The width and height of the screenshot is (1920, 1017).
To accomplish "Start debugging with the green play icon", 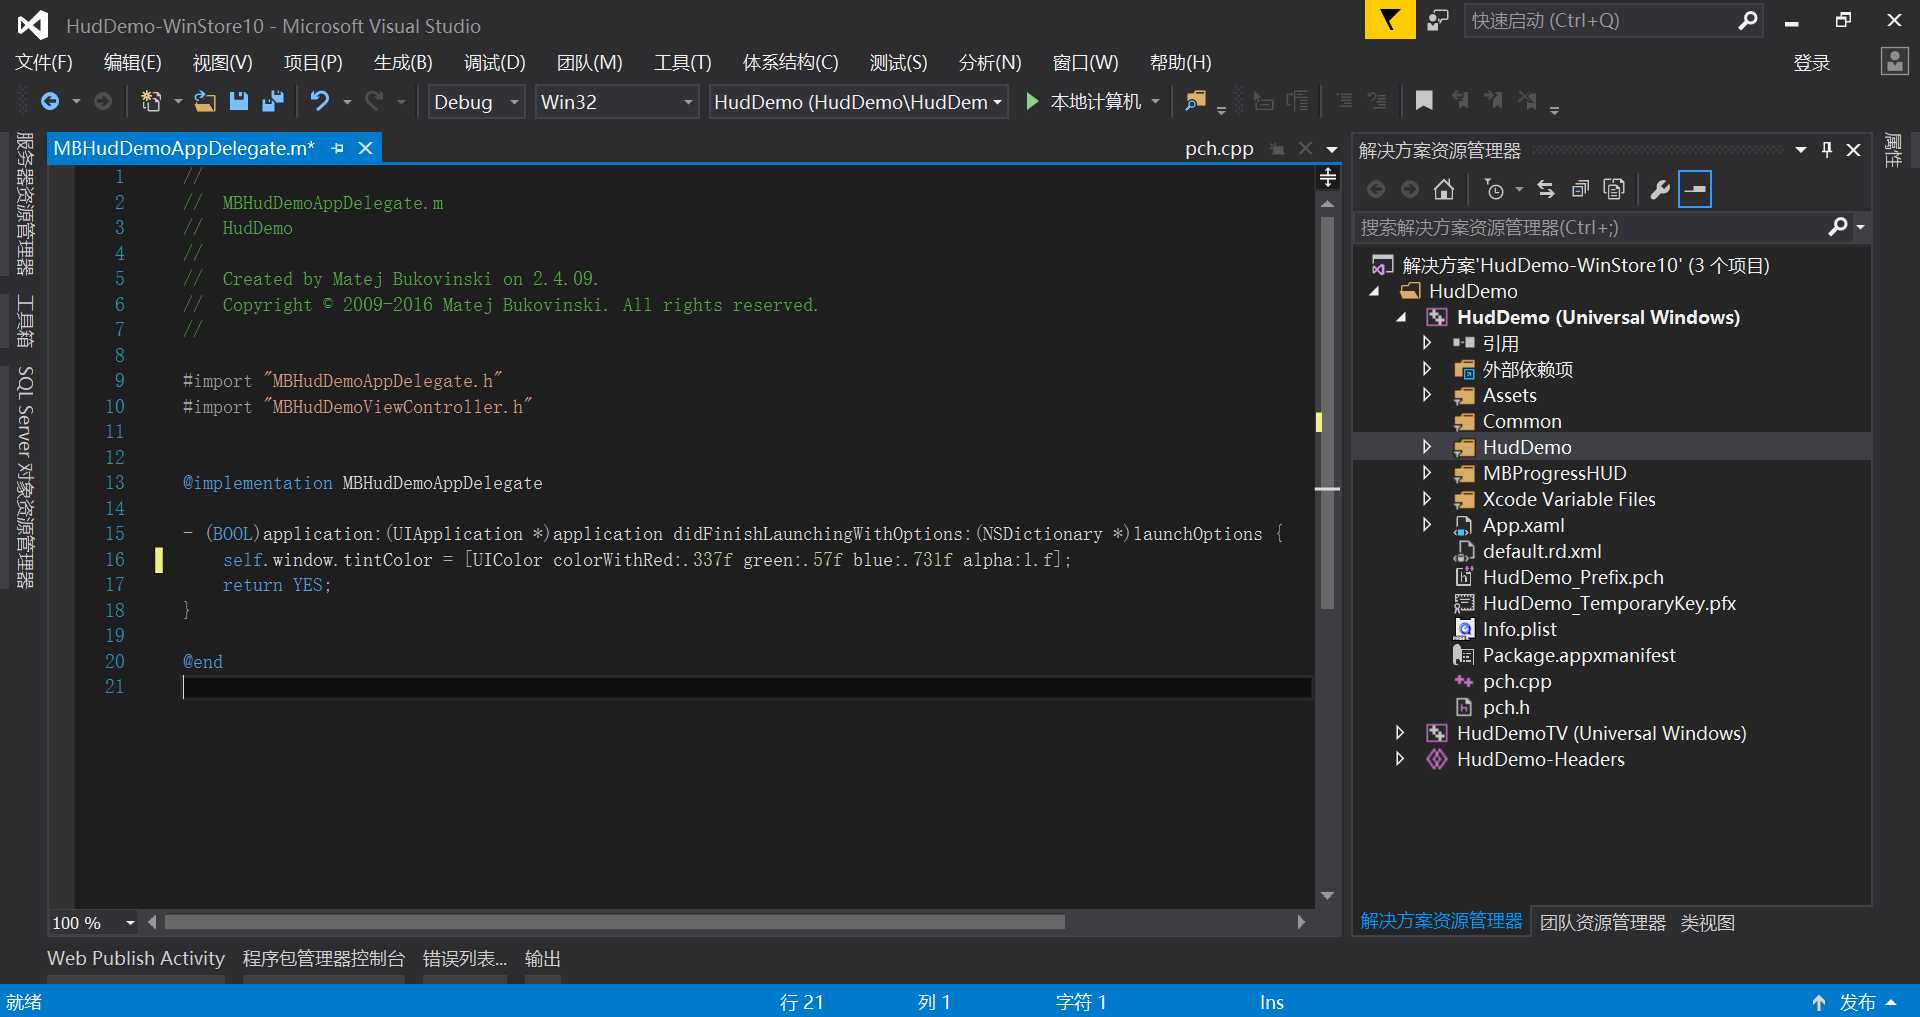I will 1032,101.
